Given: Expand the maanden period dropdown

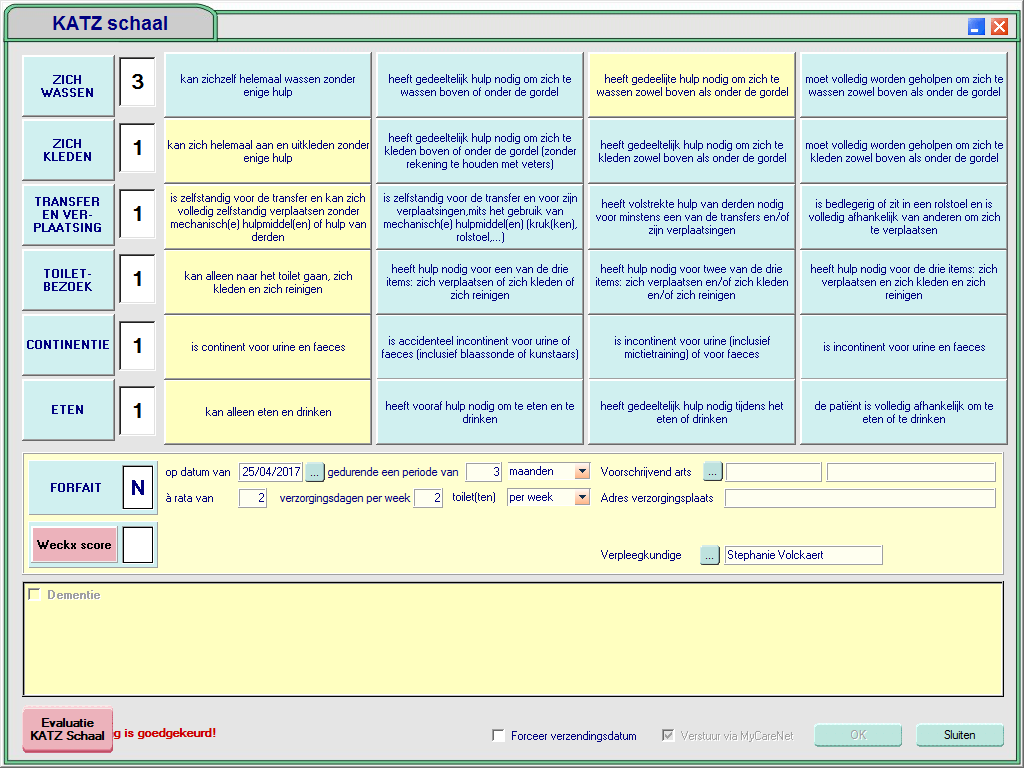Looking at the screenshot, I should coord(582,472).
